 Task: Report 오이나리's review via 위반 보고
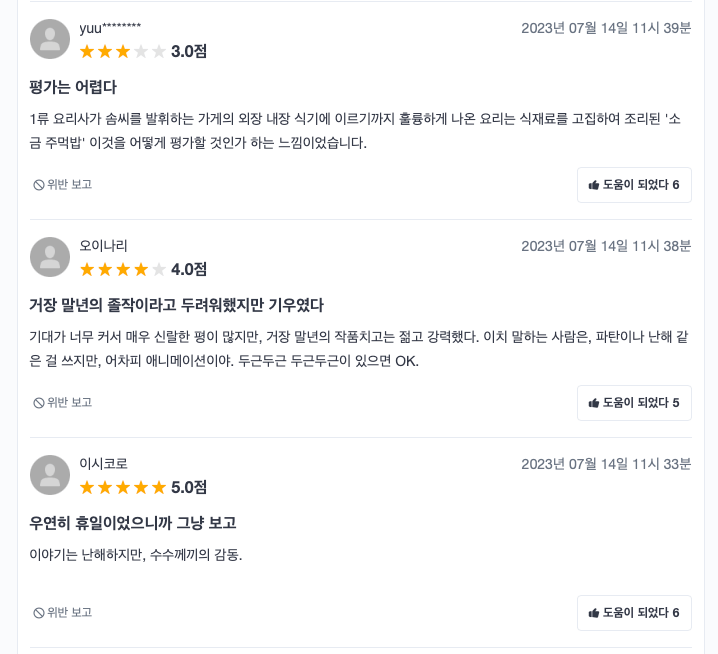62,403
